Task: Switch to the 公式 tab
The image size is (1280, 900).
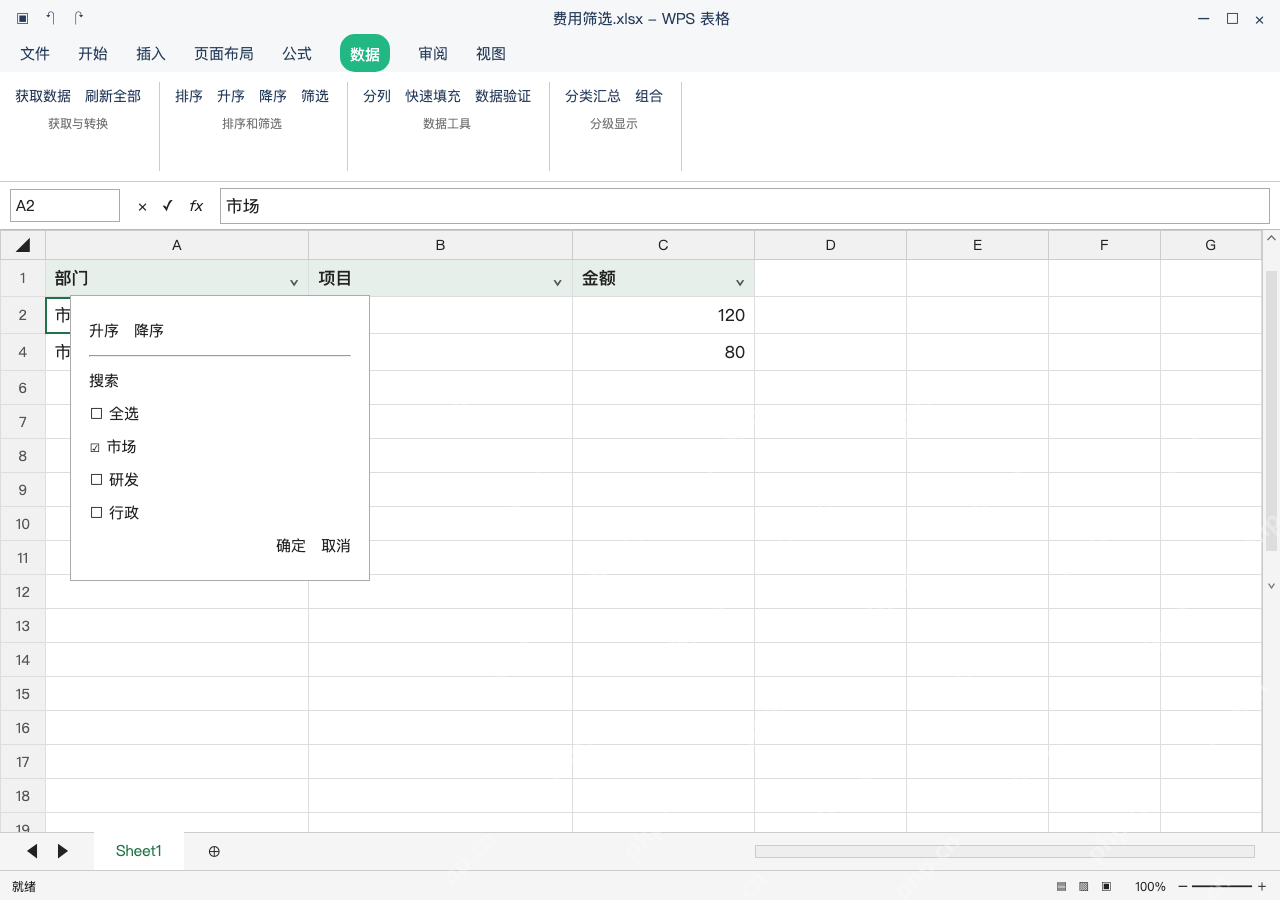Action: point(297,54)
